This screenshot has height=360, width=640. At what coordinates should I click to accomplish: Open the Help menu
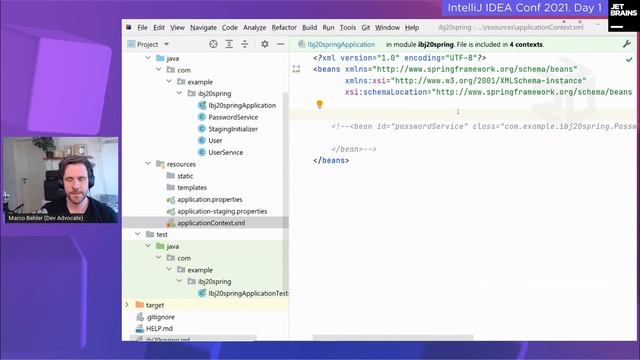click(x=412, y=27)
